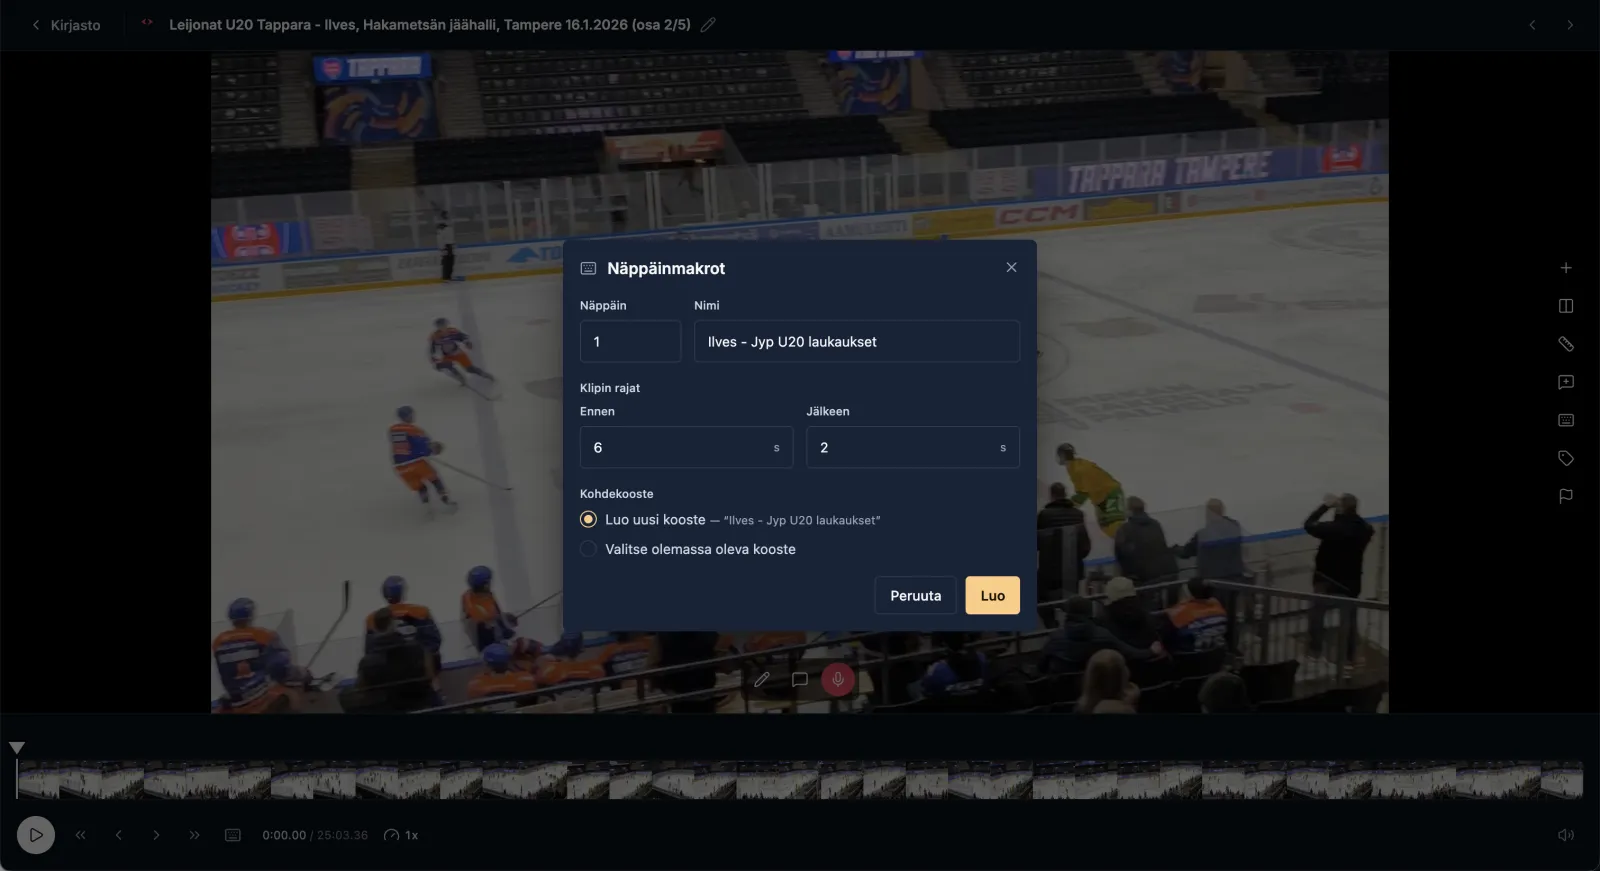Toggle the split panel layout icon
The width and height of the screenshot is (1600, 871).
[x=1566, y=306]
